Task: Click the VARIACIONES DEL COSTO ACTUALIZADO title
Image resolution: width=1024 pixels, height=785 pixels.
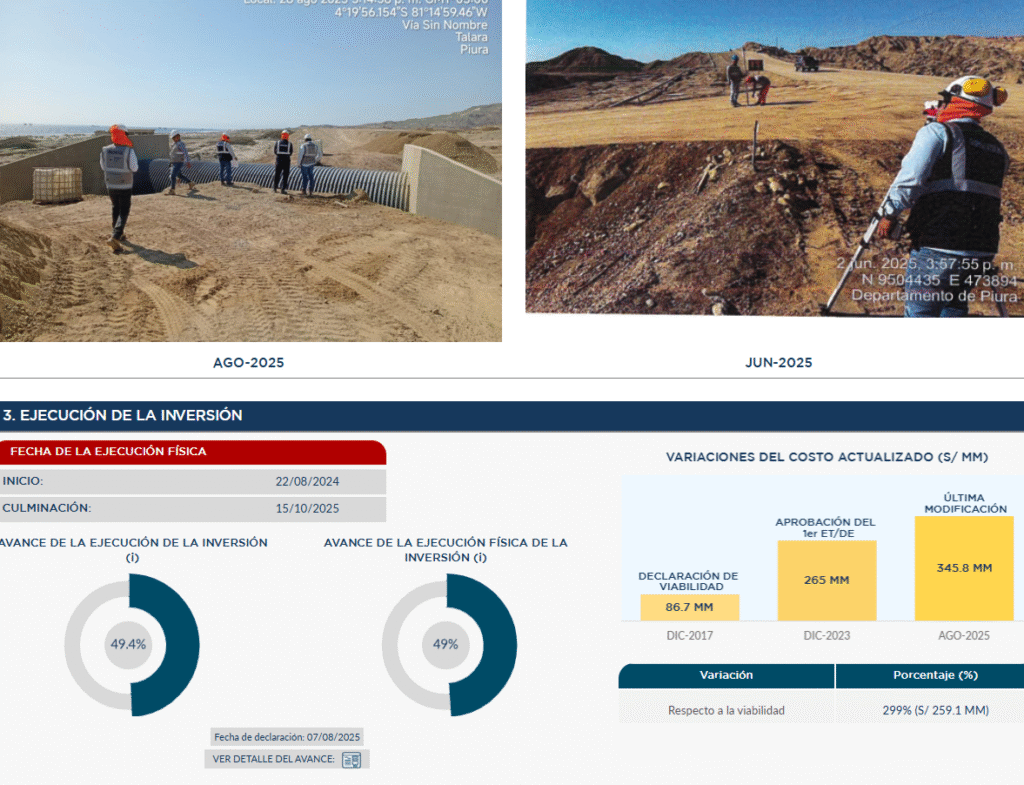Action: tap(827, 457)
